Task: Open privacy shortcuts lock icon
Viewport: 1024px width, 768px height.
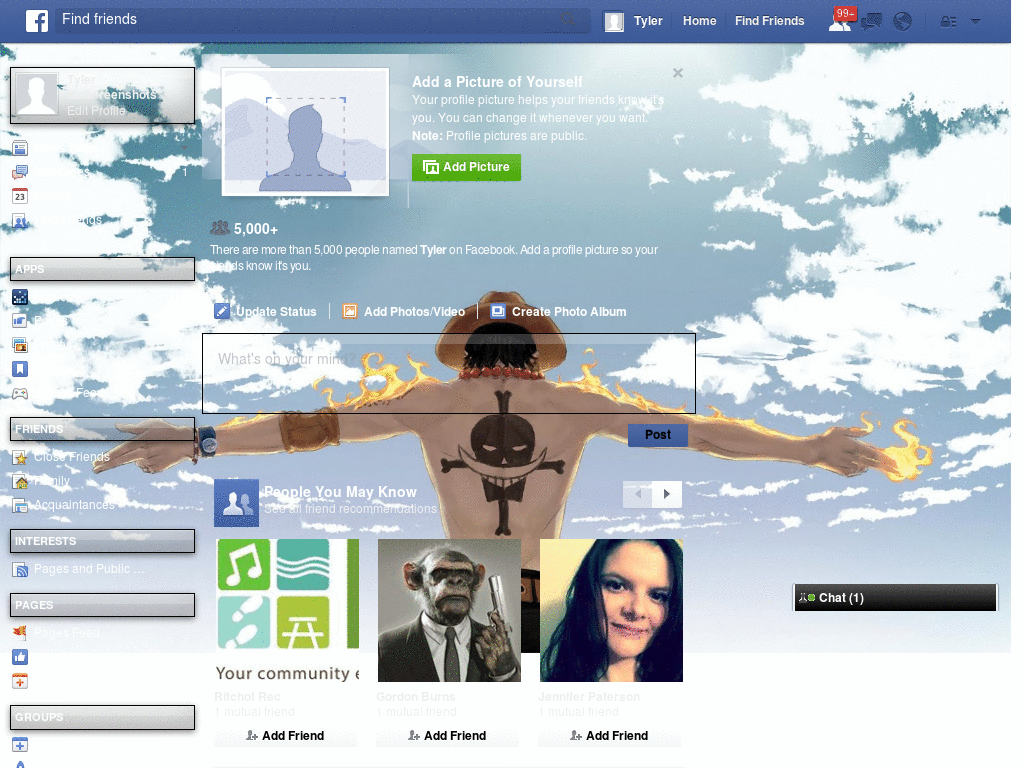Action: pos(948,22)
